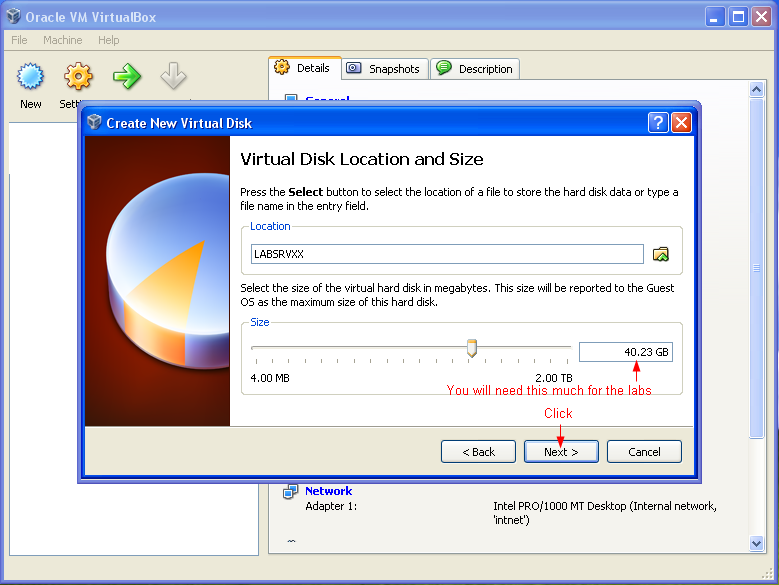Open the Machine menu

coord(63,40)
